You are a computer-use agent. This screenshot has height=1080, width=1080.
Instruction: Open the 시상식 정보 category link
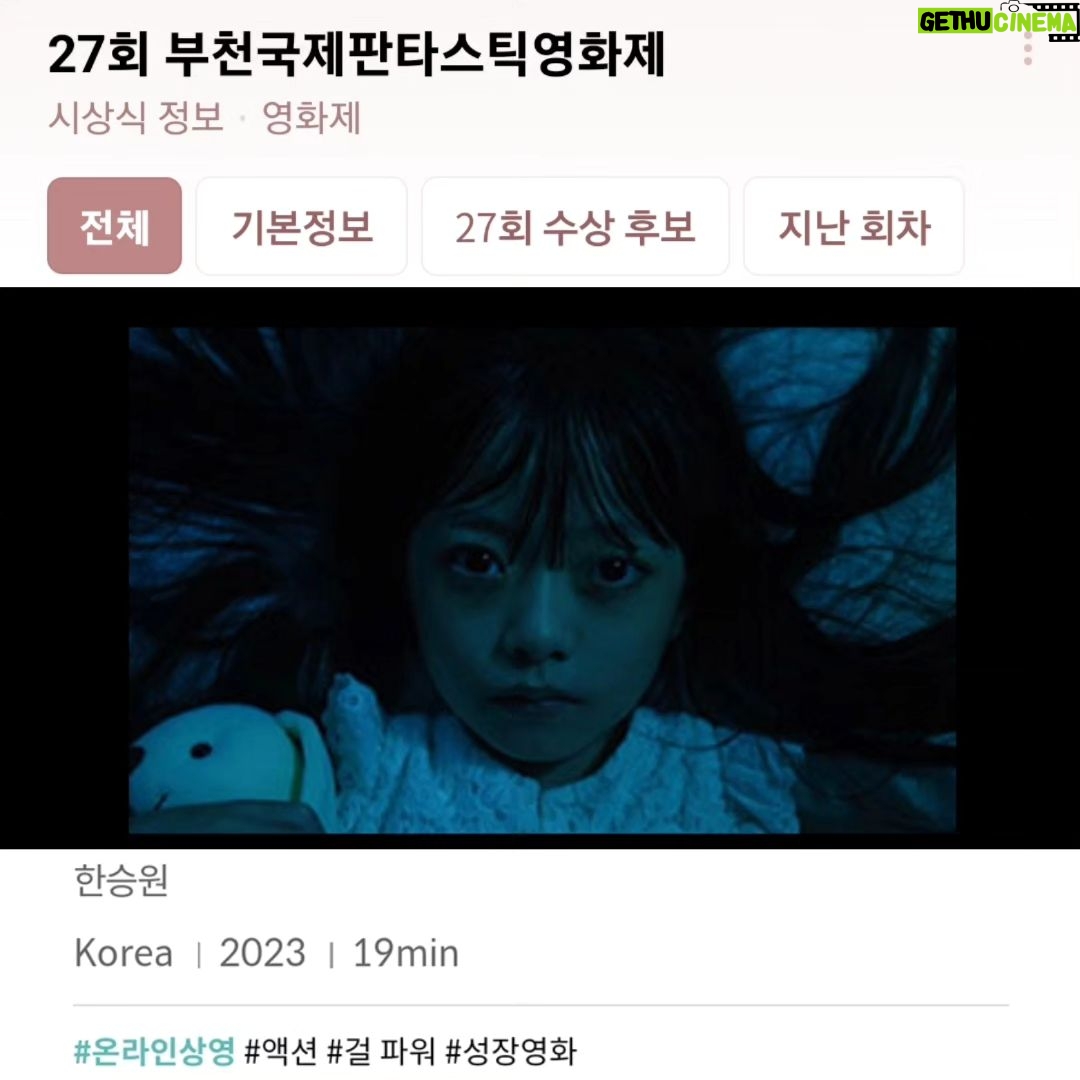coord(136,116)
